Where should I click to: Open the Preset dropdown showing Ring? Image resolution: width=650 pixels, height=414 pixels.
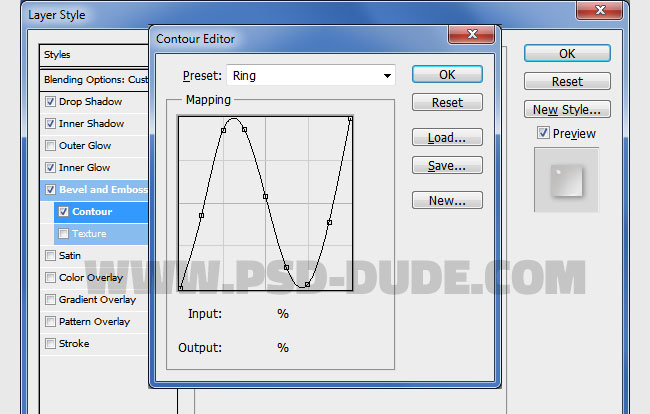[x=311, y=75]
